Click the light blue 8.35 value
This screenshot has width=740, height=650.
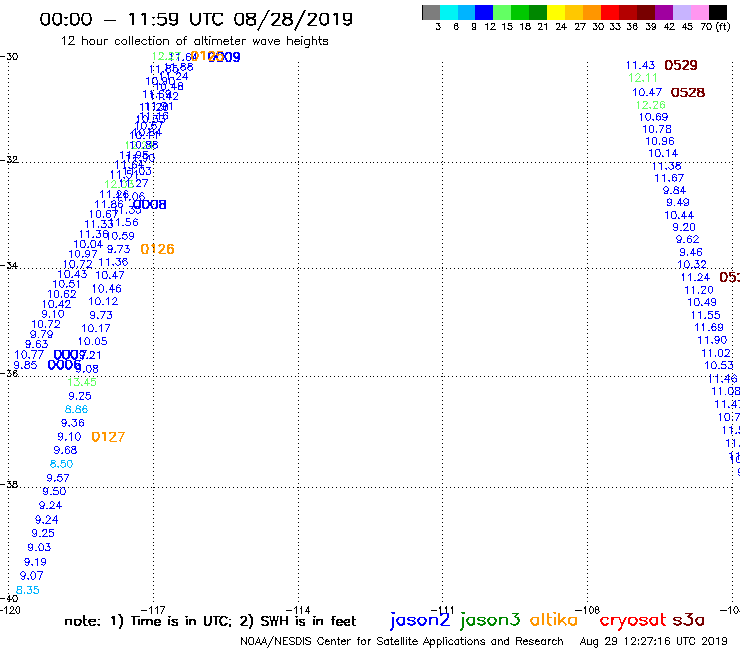[28, 590]
